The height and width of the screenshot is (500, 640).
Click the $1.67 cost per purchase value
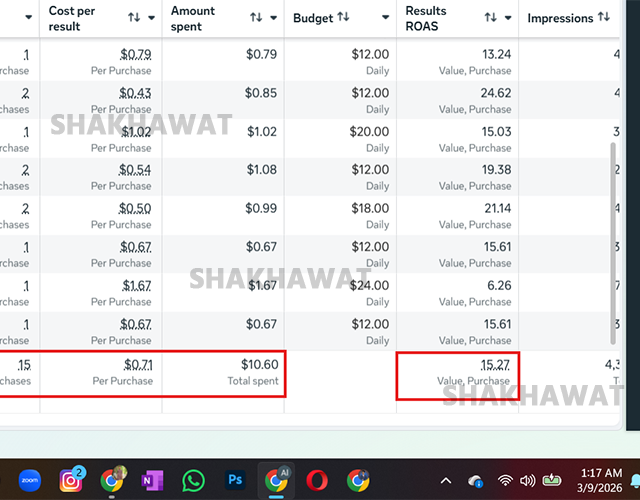[x=135, y=285]
